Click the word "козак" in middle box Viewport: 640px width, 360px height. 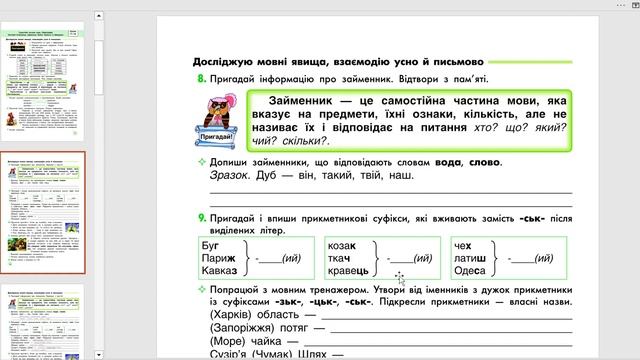coord(342,246)
